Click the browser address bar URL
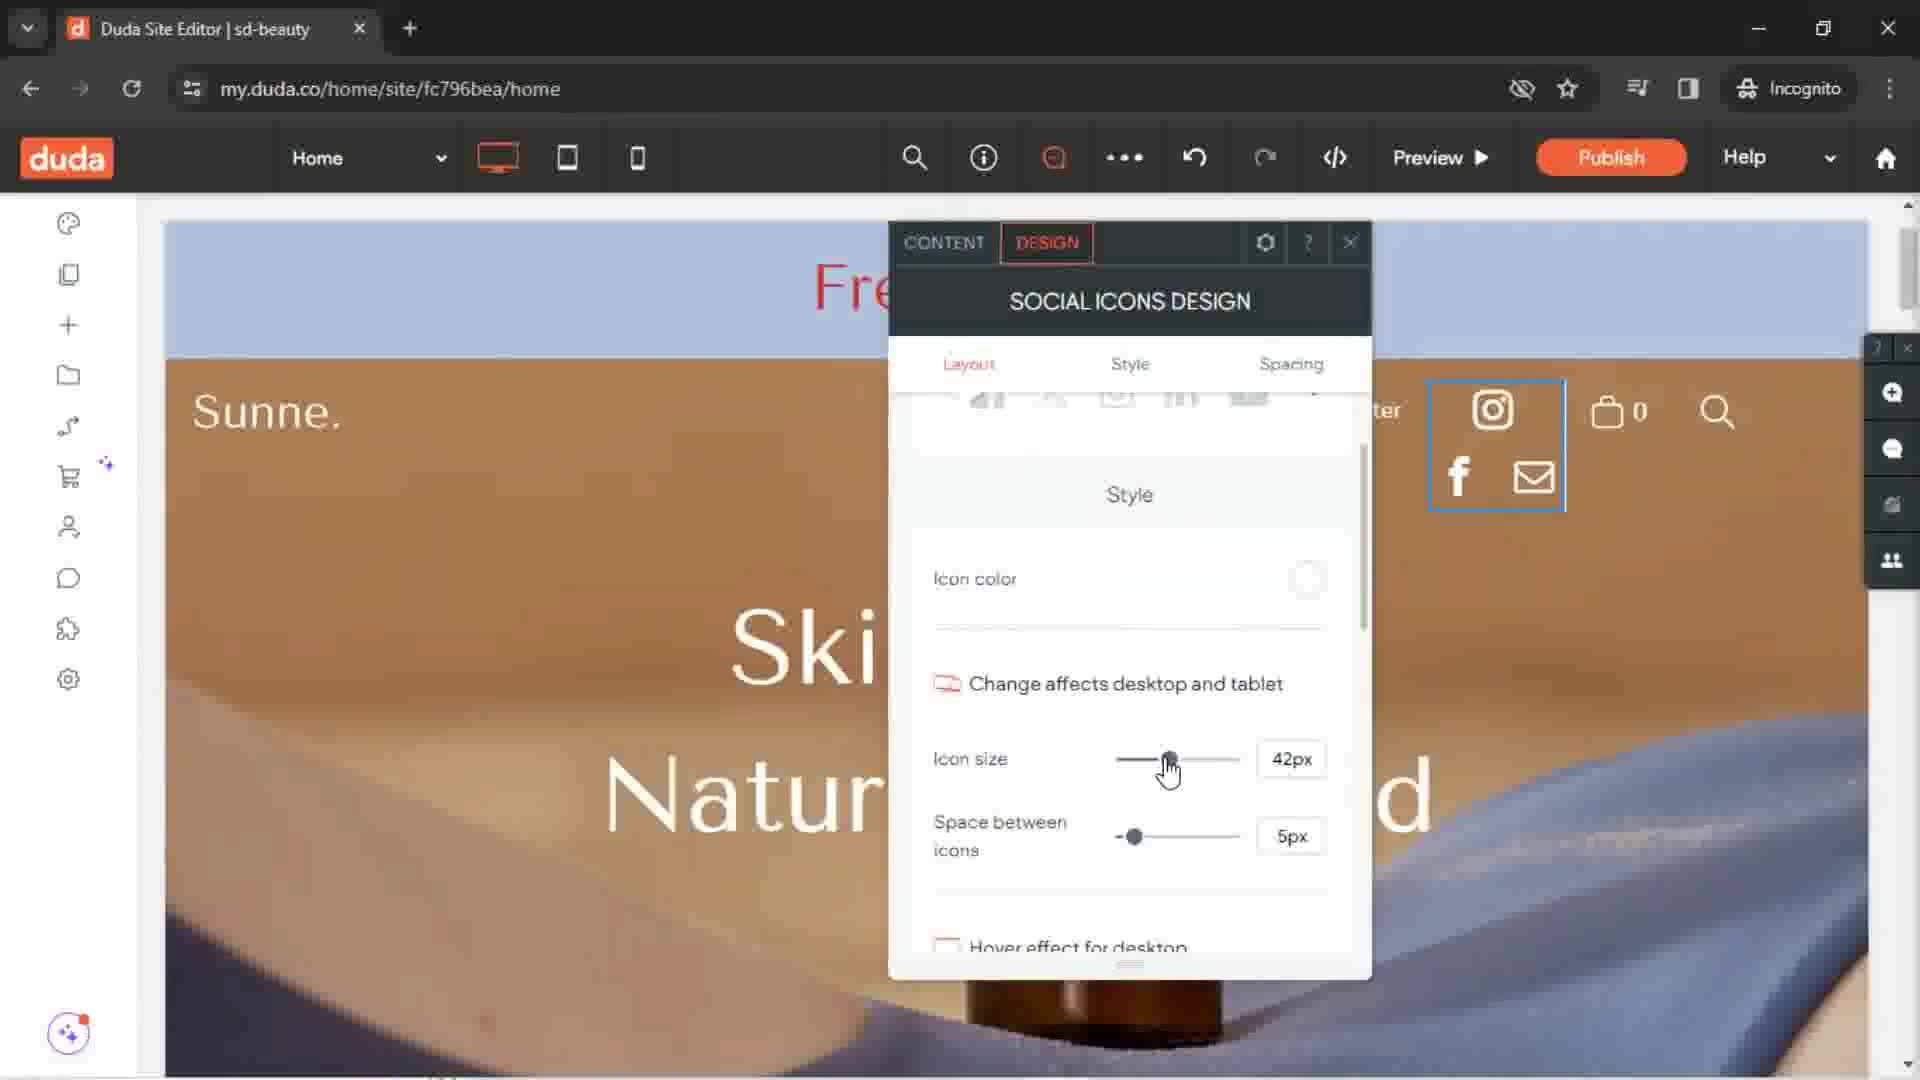Image resolution: width=1920 pixels, height=1080 pixels. click(390, 89)
